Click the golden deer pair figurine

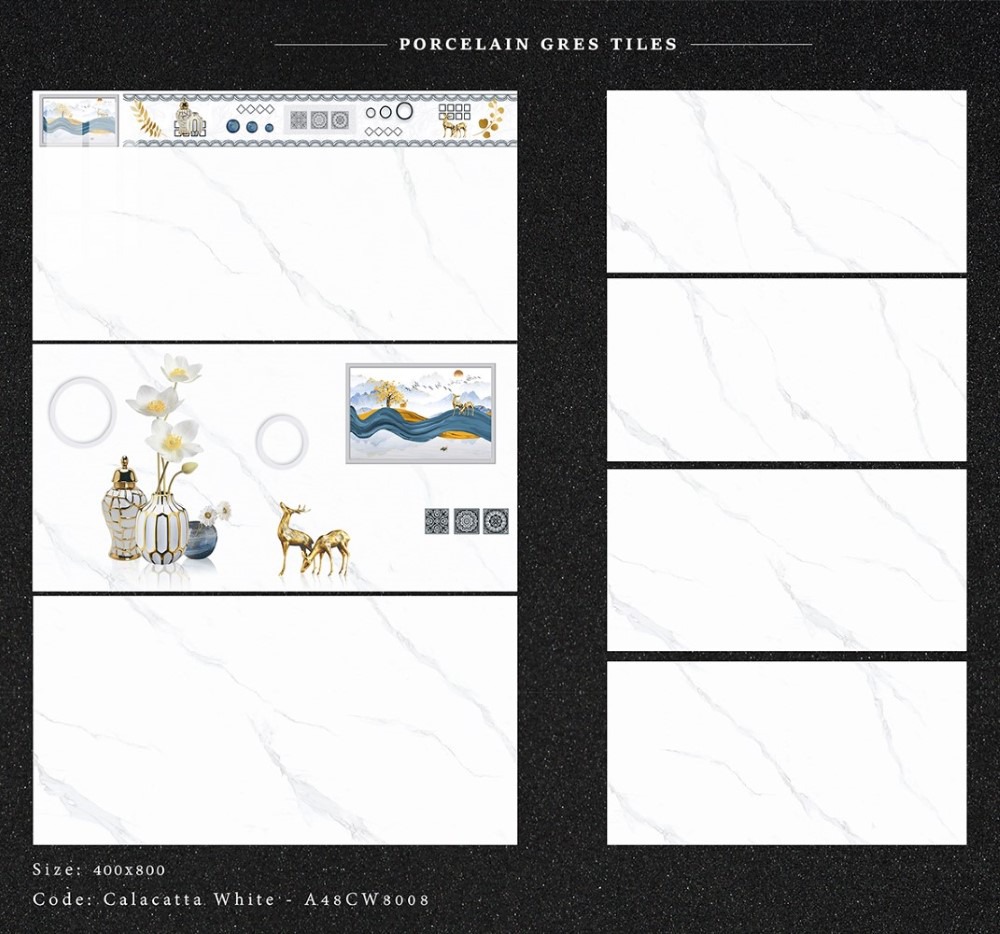313,541
